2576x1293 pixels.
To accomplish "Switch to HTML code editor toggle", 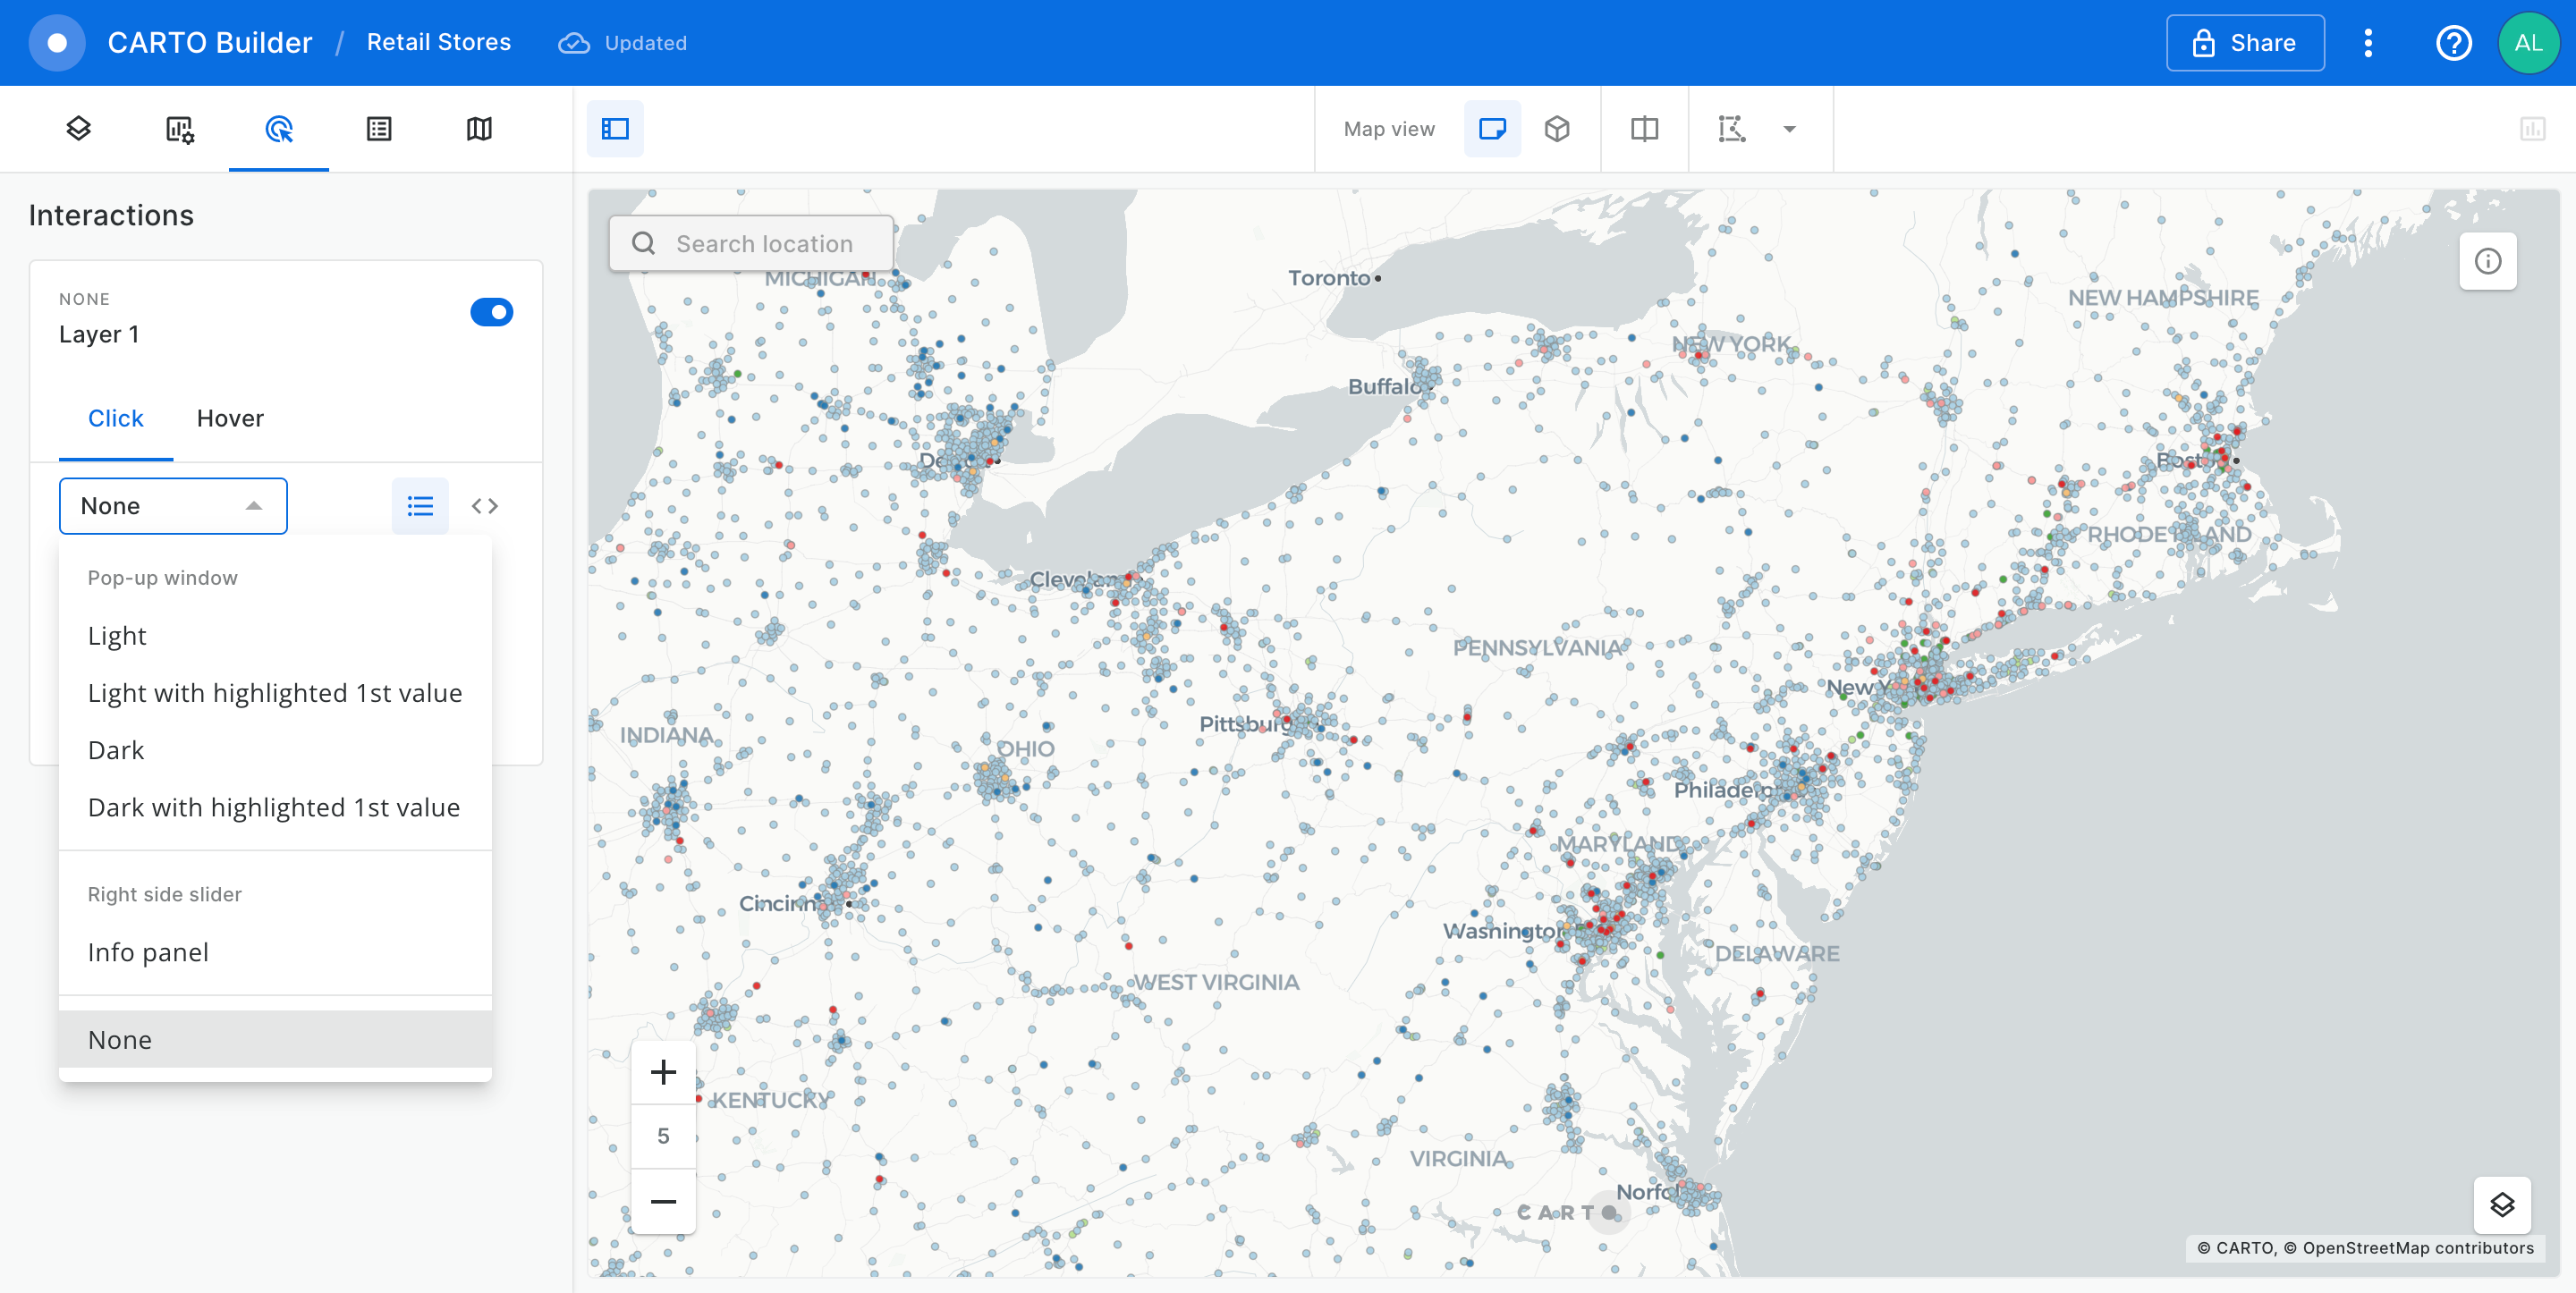I will point(485,506).
